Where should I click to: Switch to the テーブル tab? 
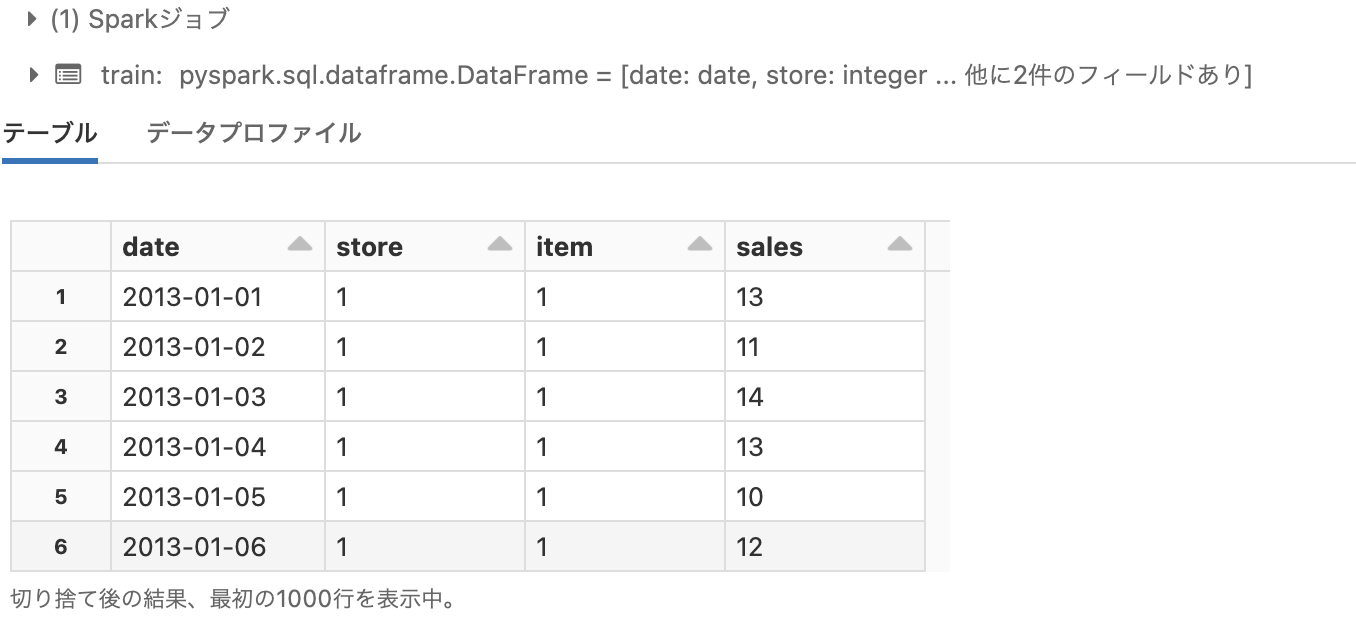coord(49,133)
